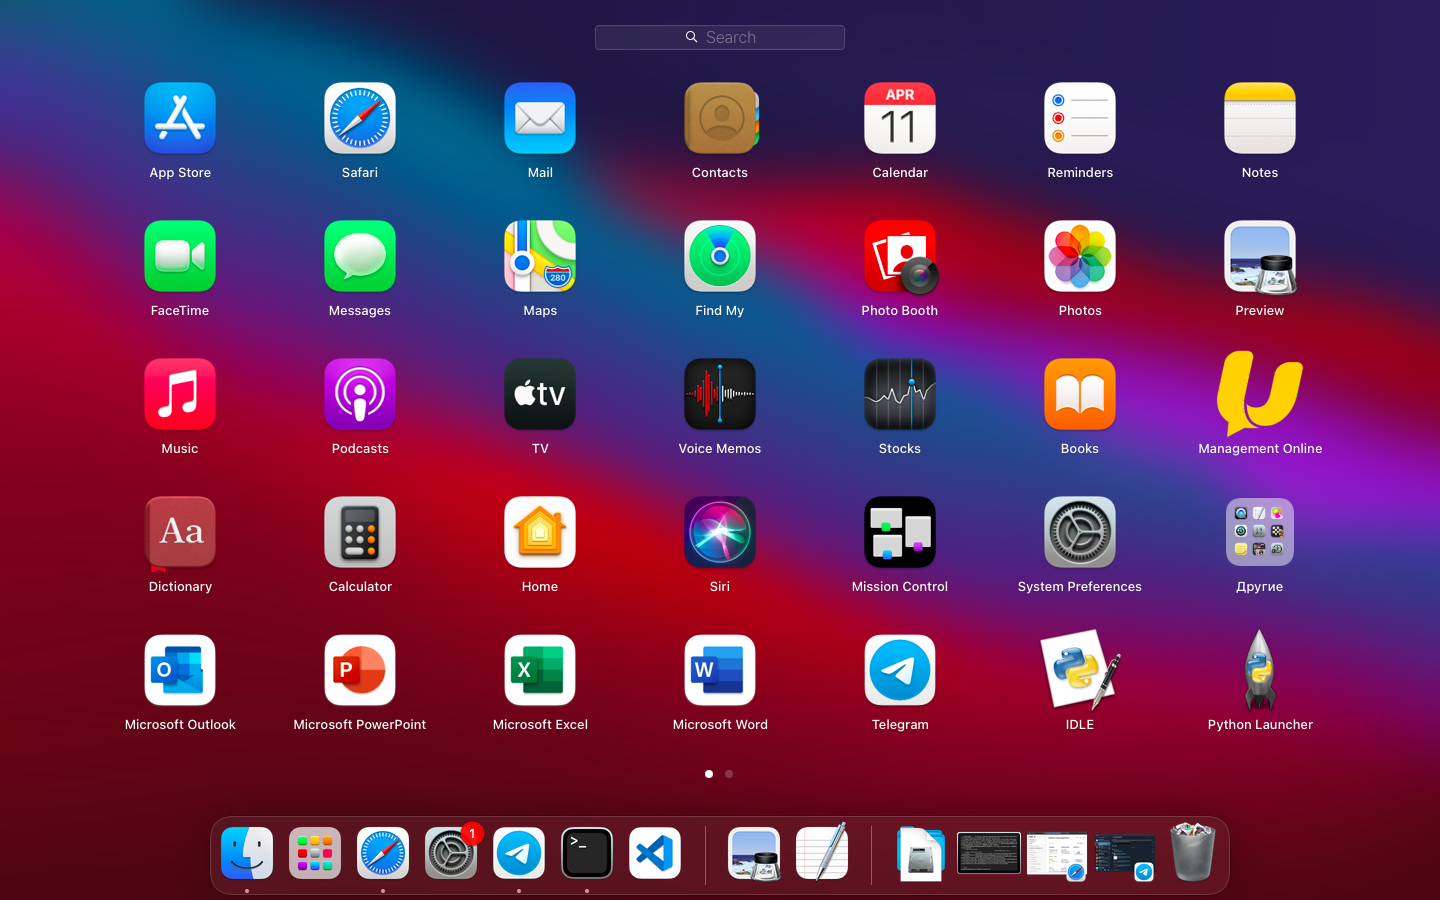This screenshot has width=1440, height=900.
Task: Launch Siri
Action: click(720, 533)
